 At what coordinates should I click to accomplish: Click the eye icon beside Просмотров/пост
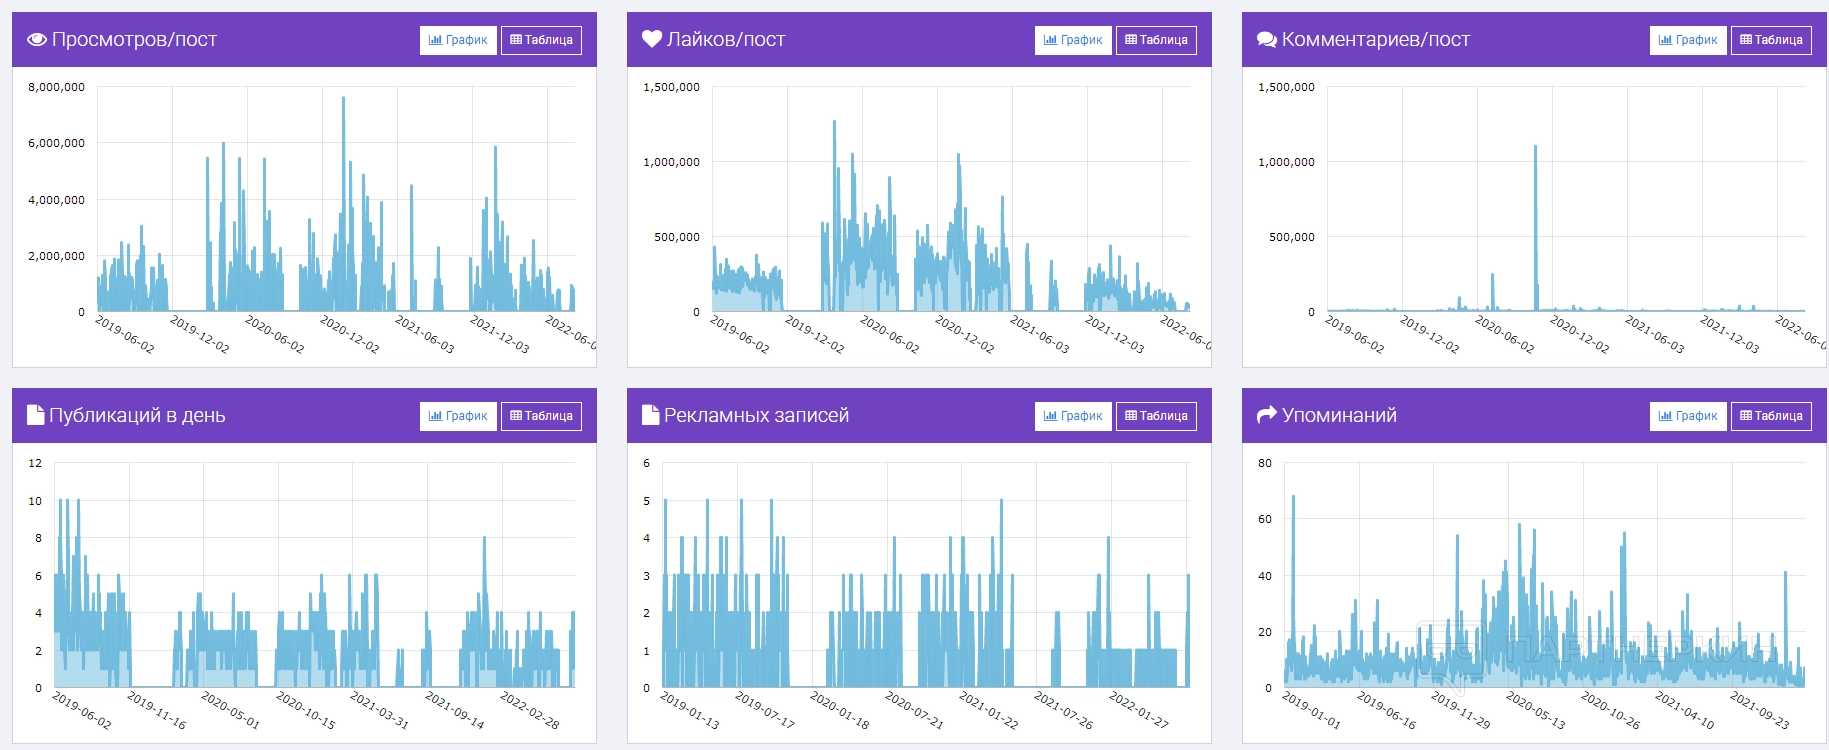(x=37, y=40)
